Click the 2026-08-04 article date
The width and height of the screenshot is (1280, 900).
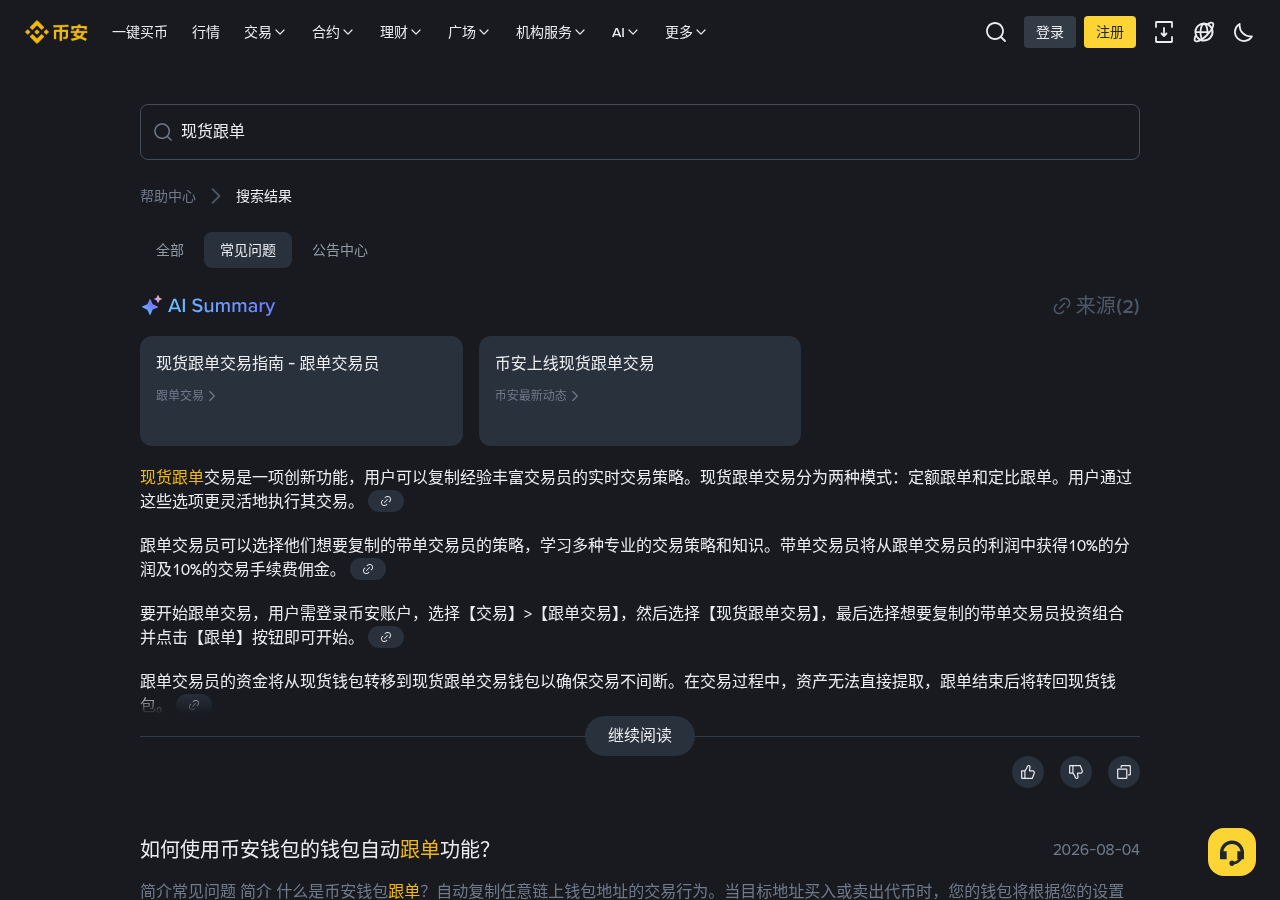point(1096,850)
